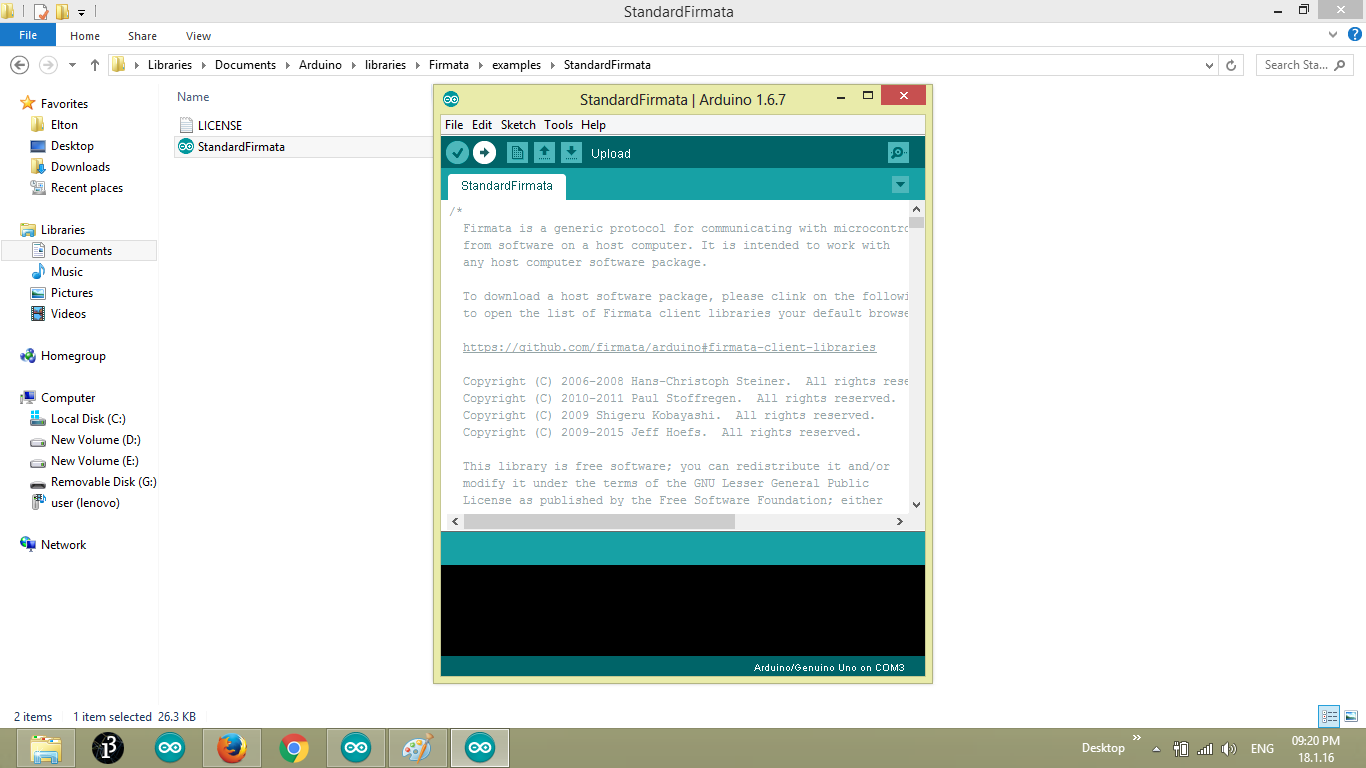
Task: Click the Verify checkmark button in Arduino
Action: 457,153
